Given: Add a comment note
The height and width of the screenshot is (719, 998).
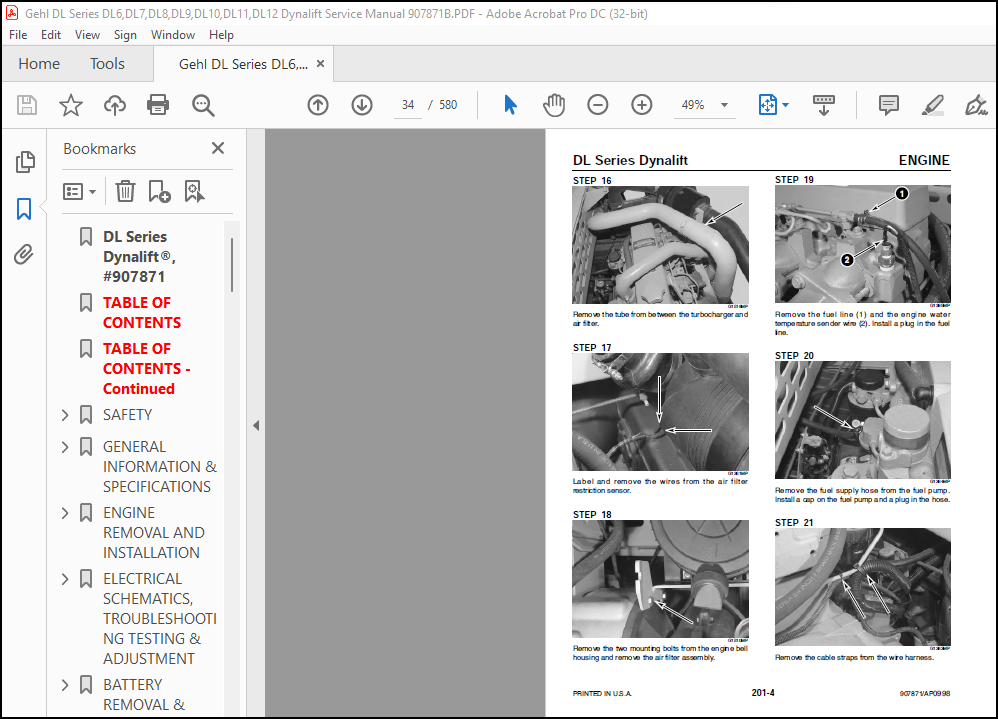Looking at the screenshot, I should tap(888, 104).
